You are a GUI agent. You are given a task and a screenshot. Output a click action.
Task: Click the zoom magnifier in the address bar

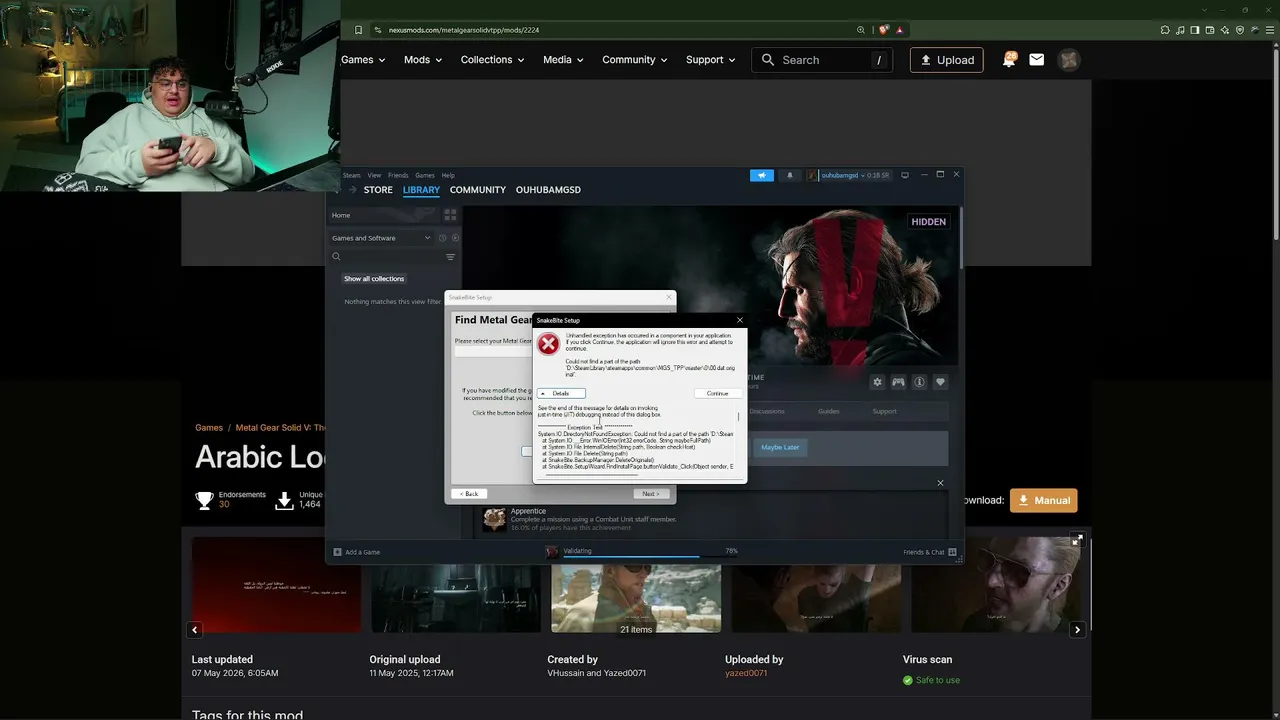click(861, 30)
